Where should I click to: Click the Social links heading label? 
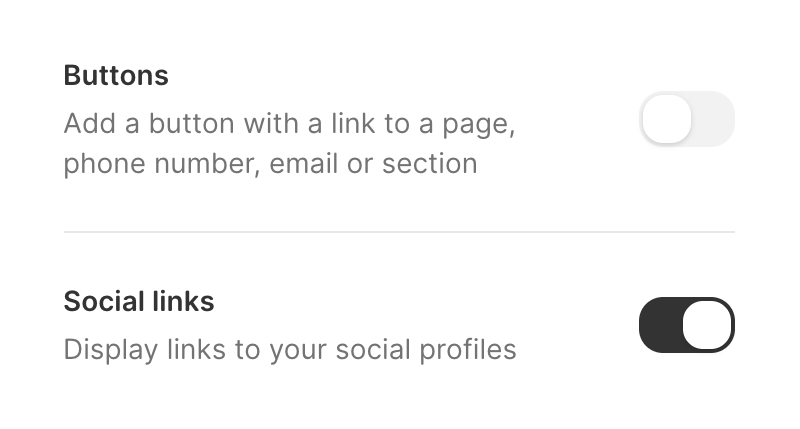pos(139,301)
